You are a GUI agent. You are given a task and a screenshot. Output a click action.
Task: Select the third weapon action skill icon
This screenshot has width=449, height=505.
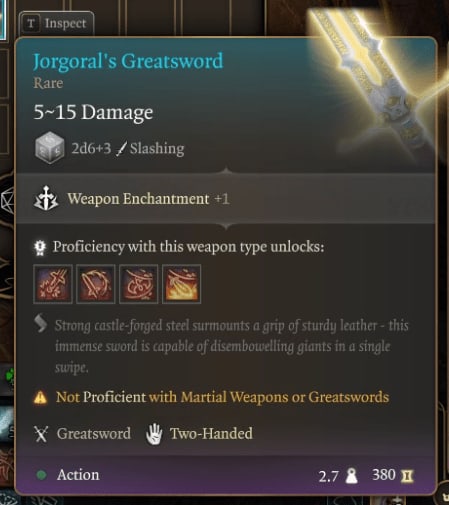tap(138, 284)
